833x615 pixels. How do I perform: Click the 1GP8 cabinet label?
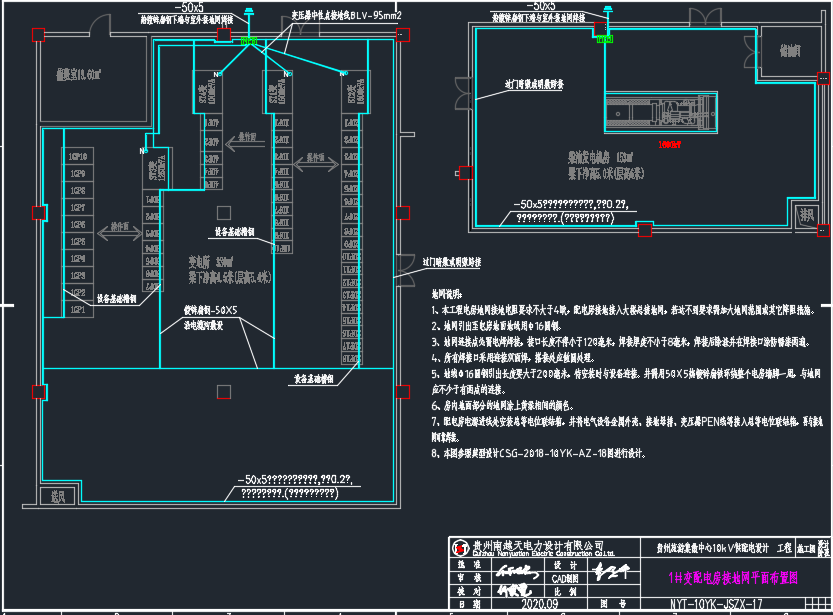[78, 191]
